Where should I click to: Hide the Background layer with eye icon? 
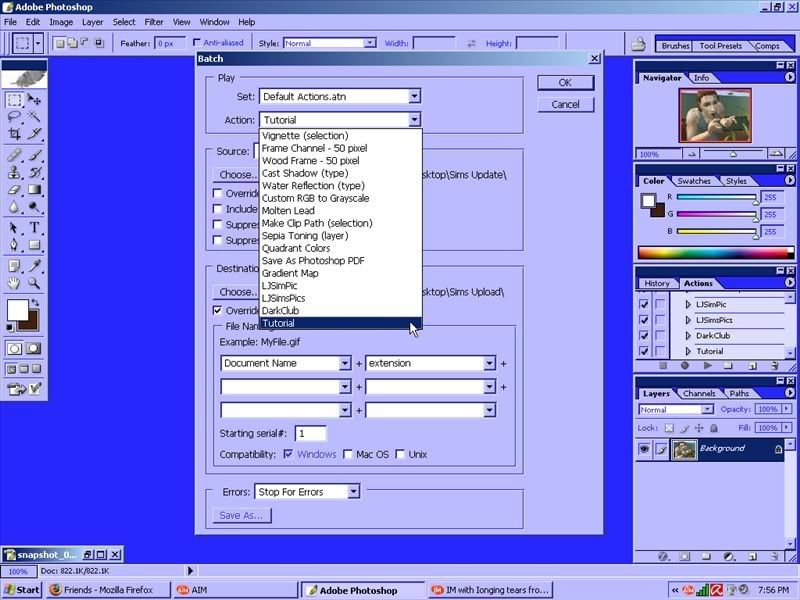[644, 448]
